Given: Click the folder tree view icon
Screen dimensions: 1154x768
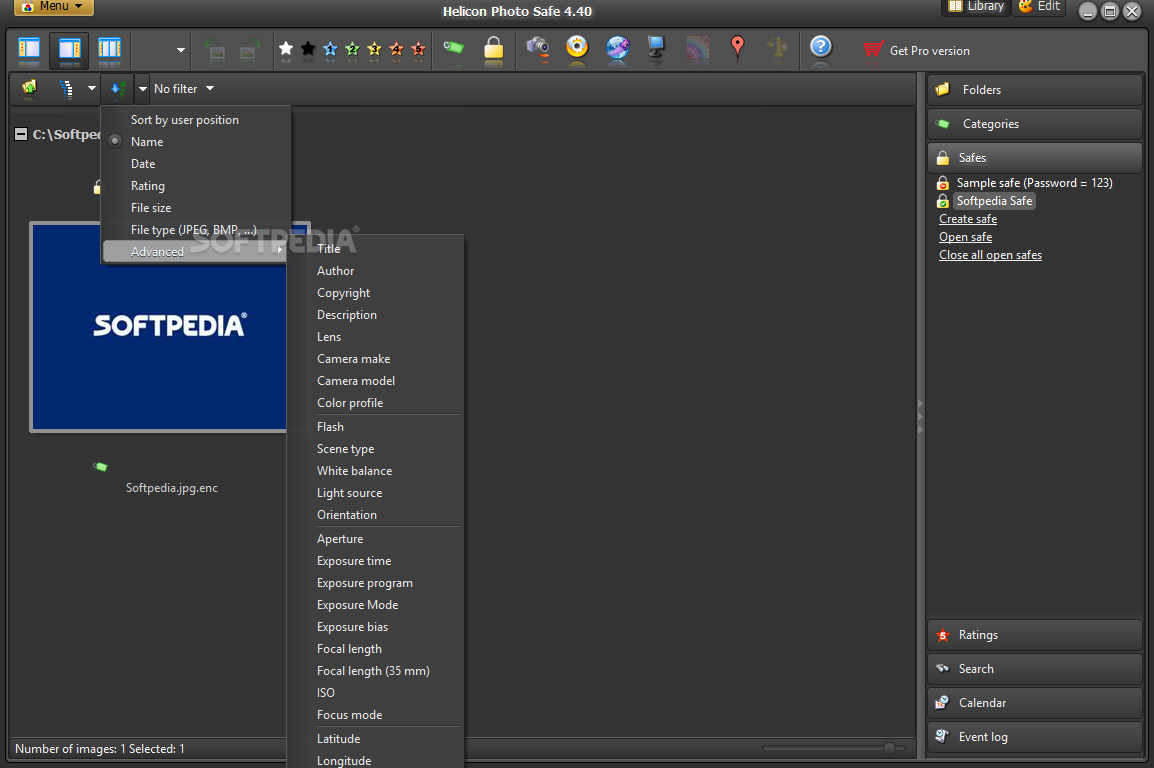Looking at the screenshot, I should coord(66,88).
